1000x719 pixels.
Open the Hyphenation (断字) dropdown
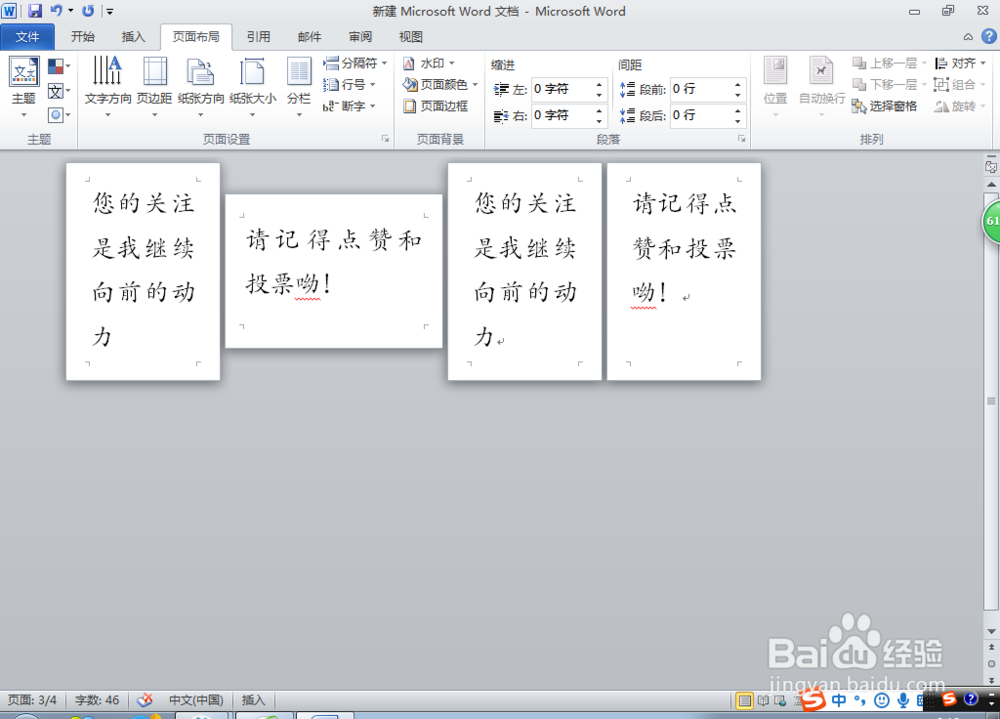(350, 105)
